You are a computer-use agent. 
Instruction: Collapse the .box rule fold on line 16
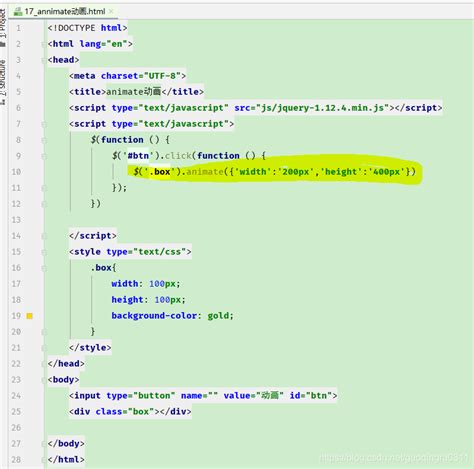44,268
